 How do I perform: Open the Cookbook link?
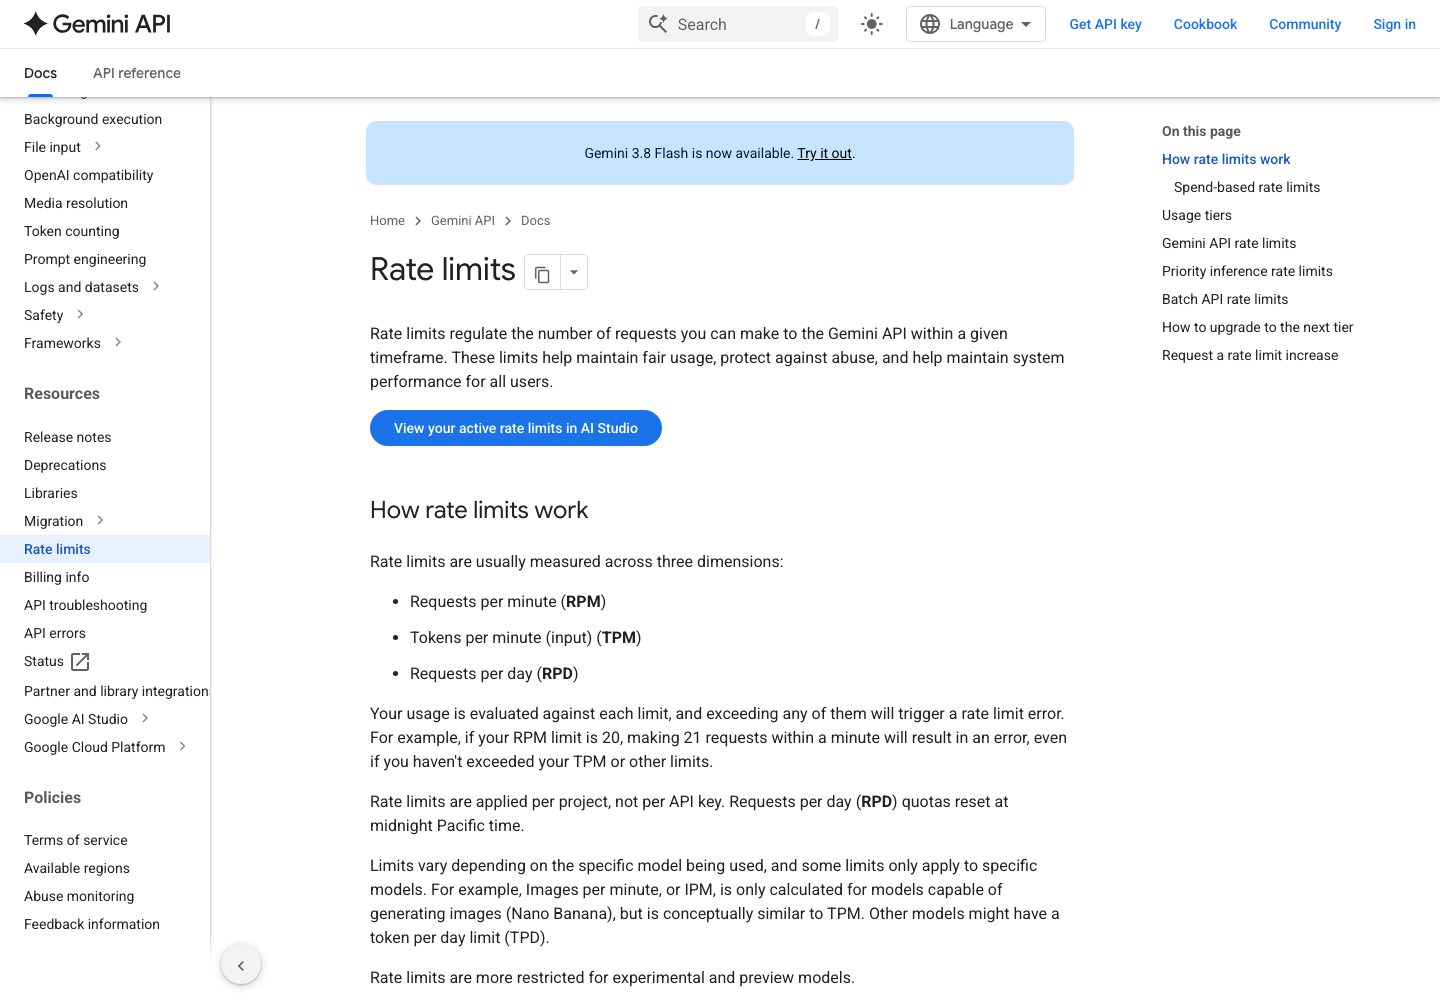(1205, 24)
